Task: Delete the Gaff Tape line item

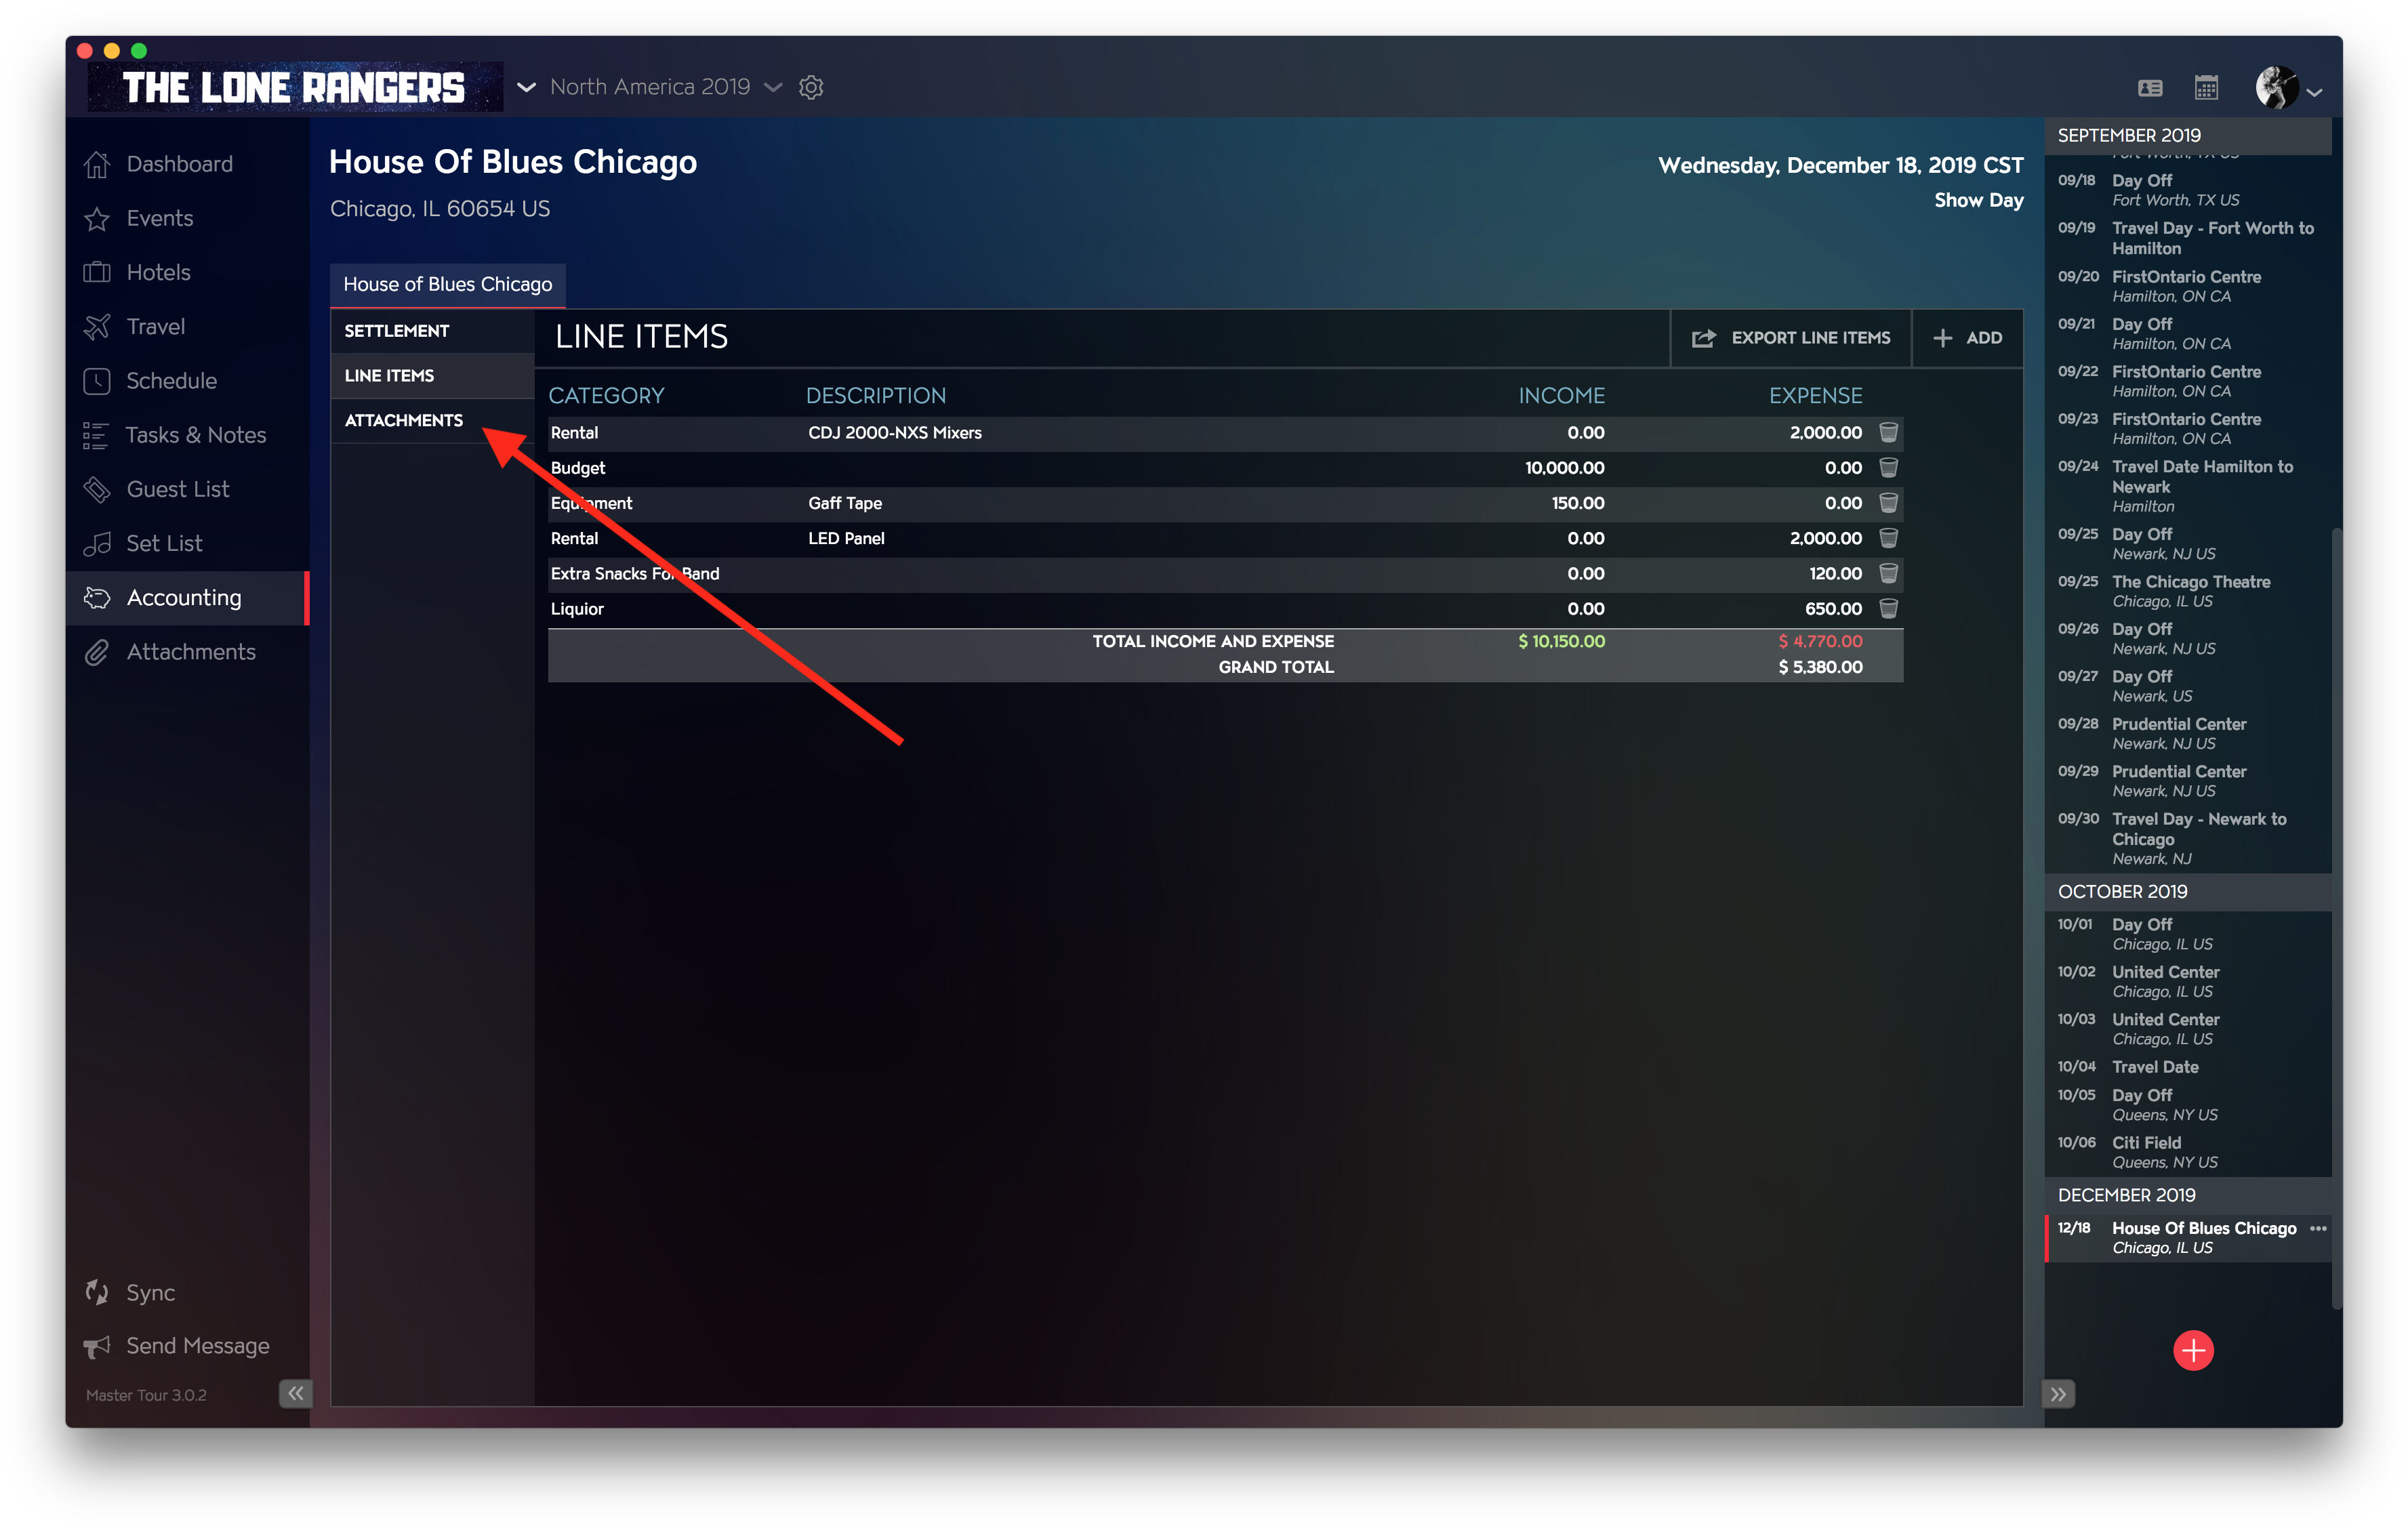Action: point(1888,503)
